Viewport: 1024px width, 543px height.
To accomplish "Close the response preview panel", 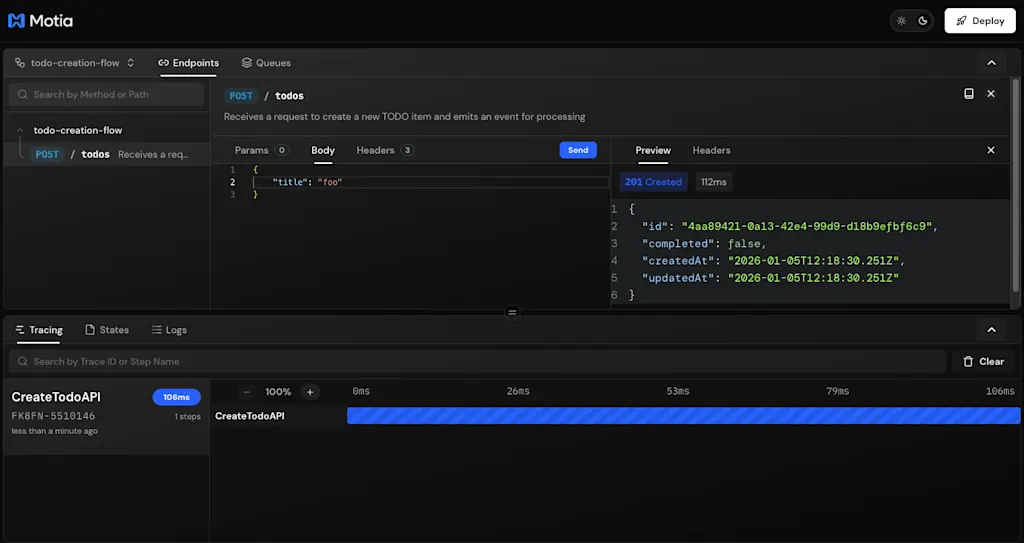I will 991,150.
